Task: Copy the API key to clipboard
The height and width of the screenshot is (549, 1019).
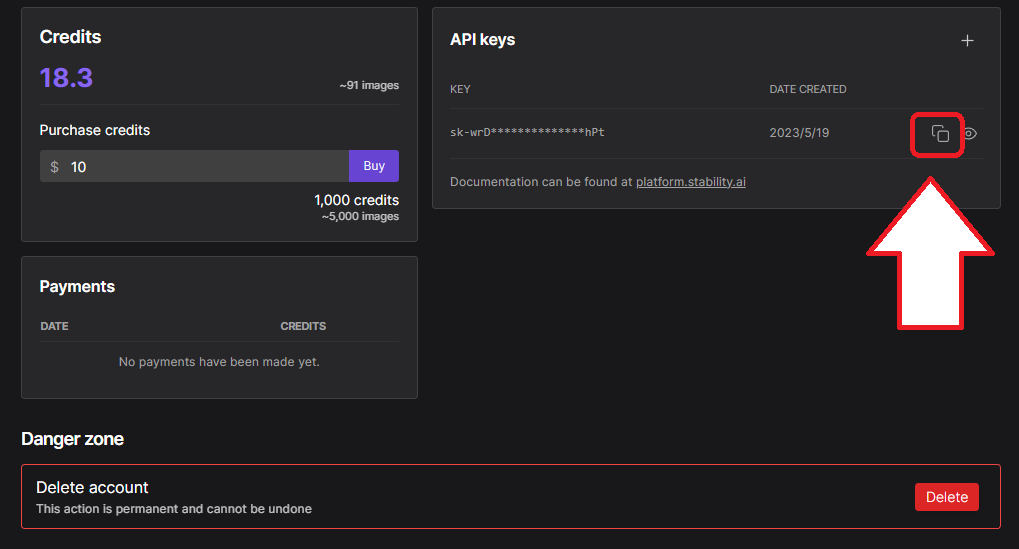Action: point(940,133)
